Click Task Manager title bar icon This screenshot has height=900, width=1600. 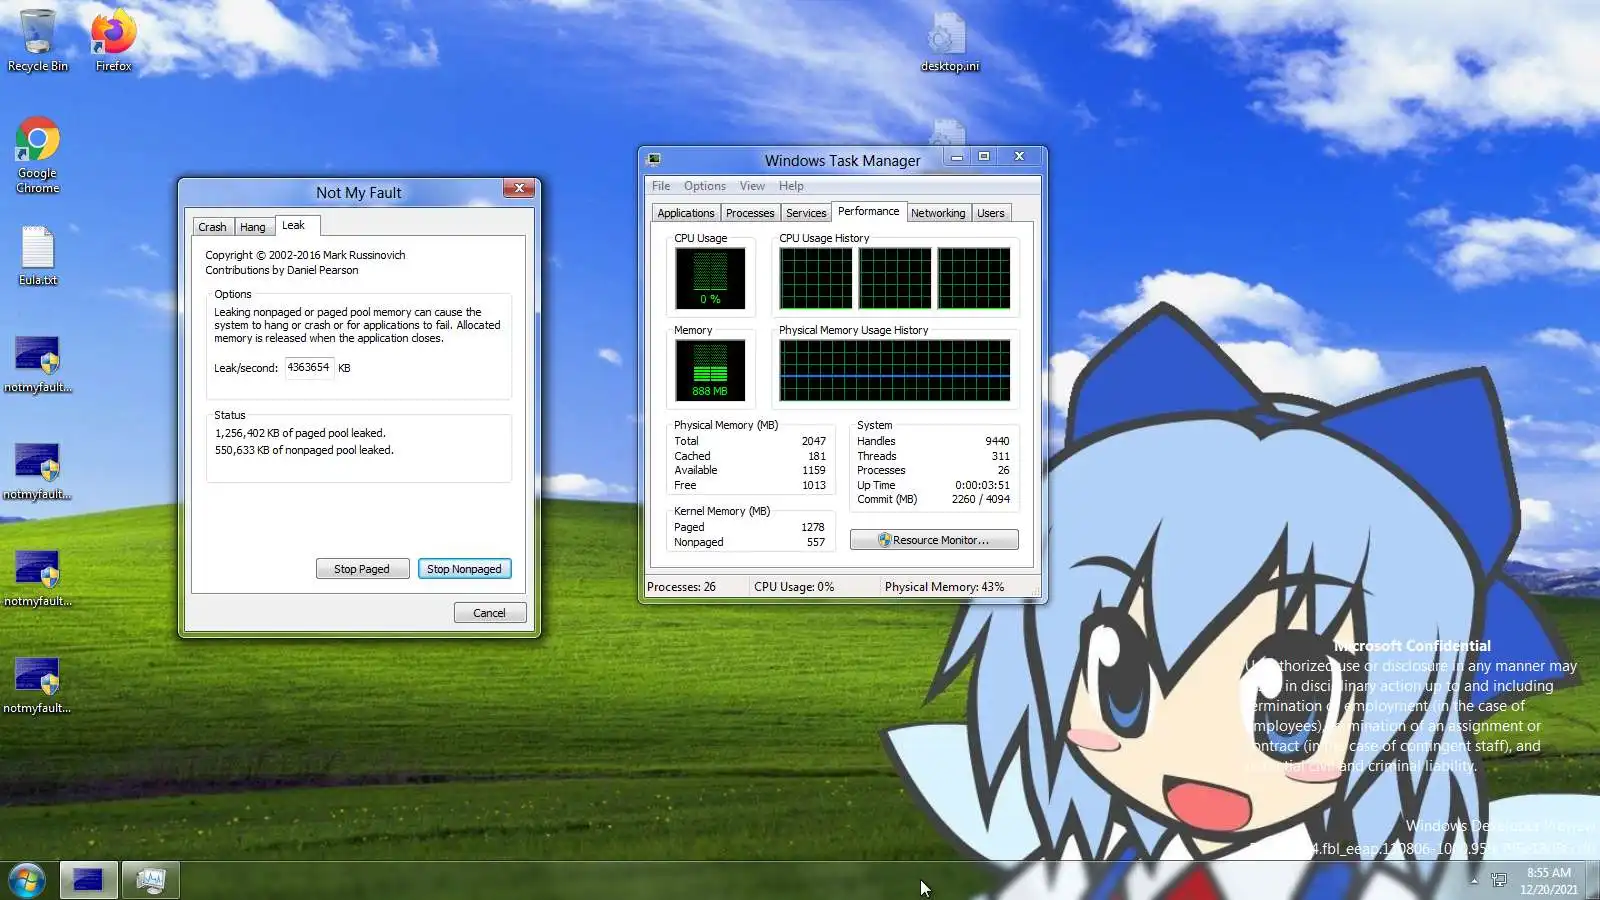click(x=654, y=159)
